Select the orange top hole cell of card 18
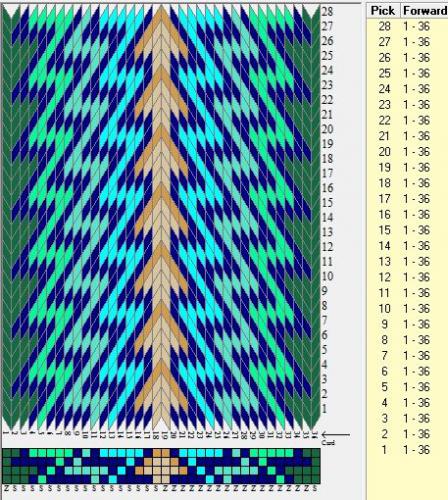This screenshot has height=500, width=448. click(x=157, y=453)
